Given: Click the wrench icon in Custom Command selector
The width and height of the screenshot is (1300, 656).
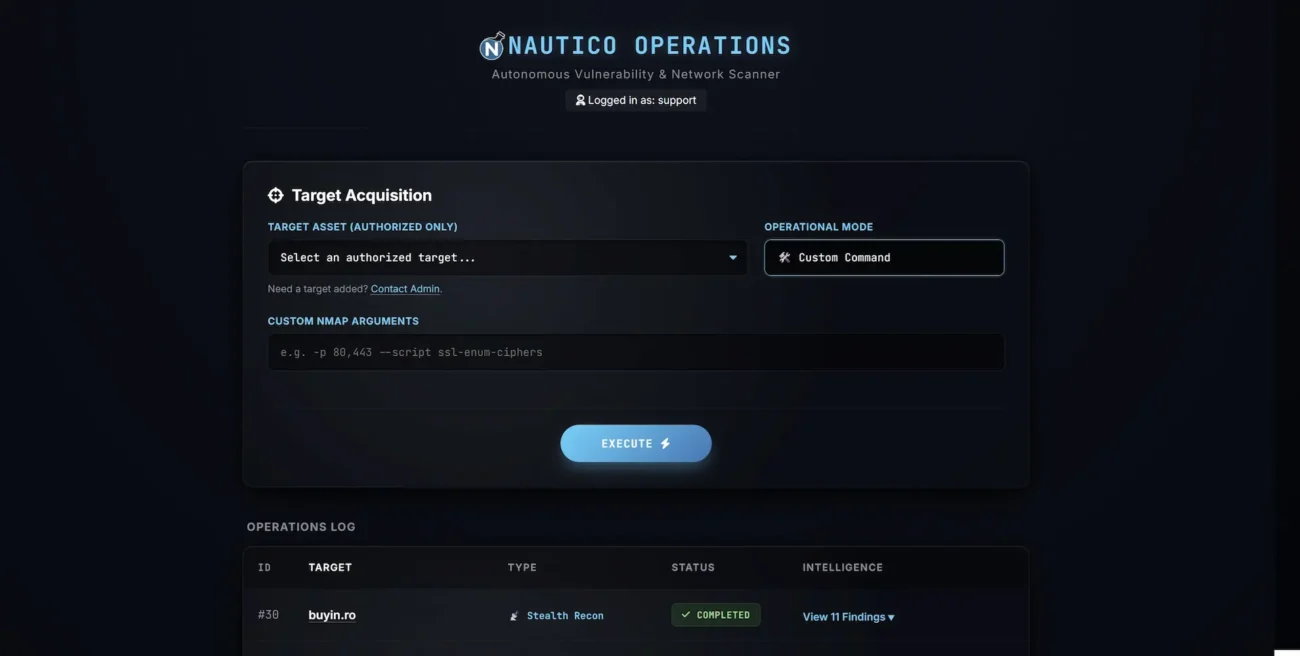Looking at the screenshot, I should pos(784,257).
